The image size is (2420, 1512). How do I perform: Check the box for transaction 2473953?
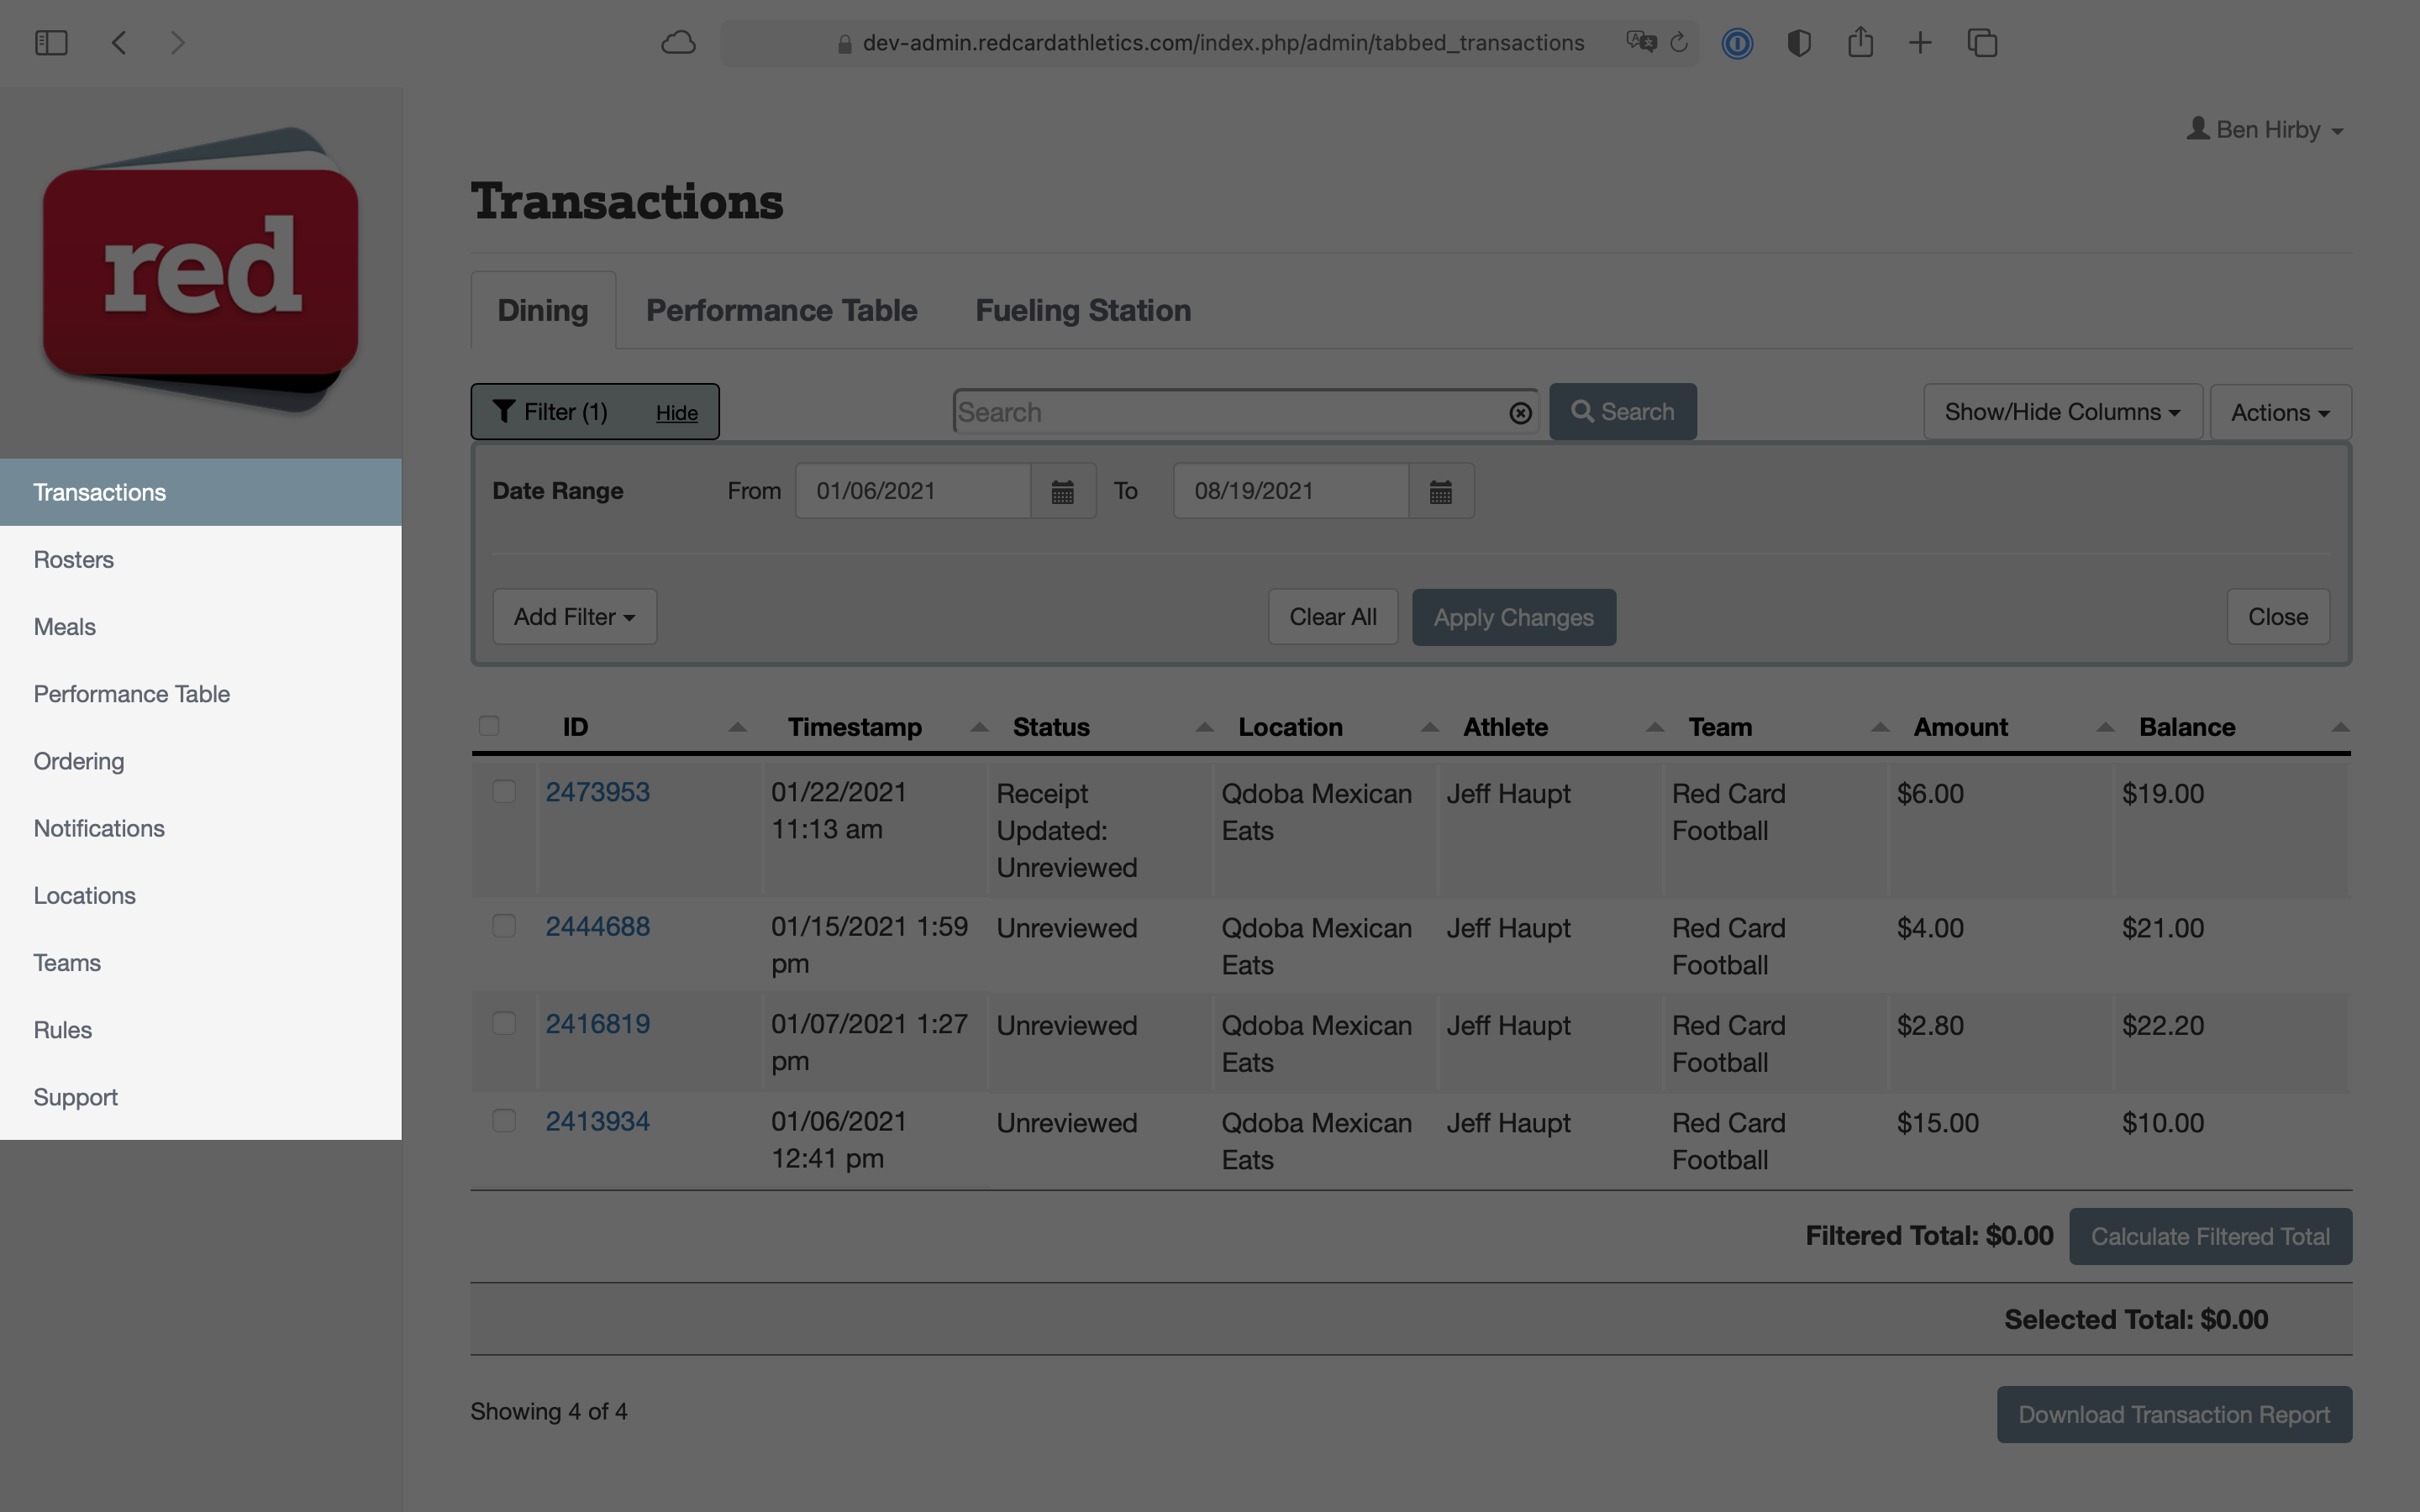pyautogui.click(x=504, y=791)
